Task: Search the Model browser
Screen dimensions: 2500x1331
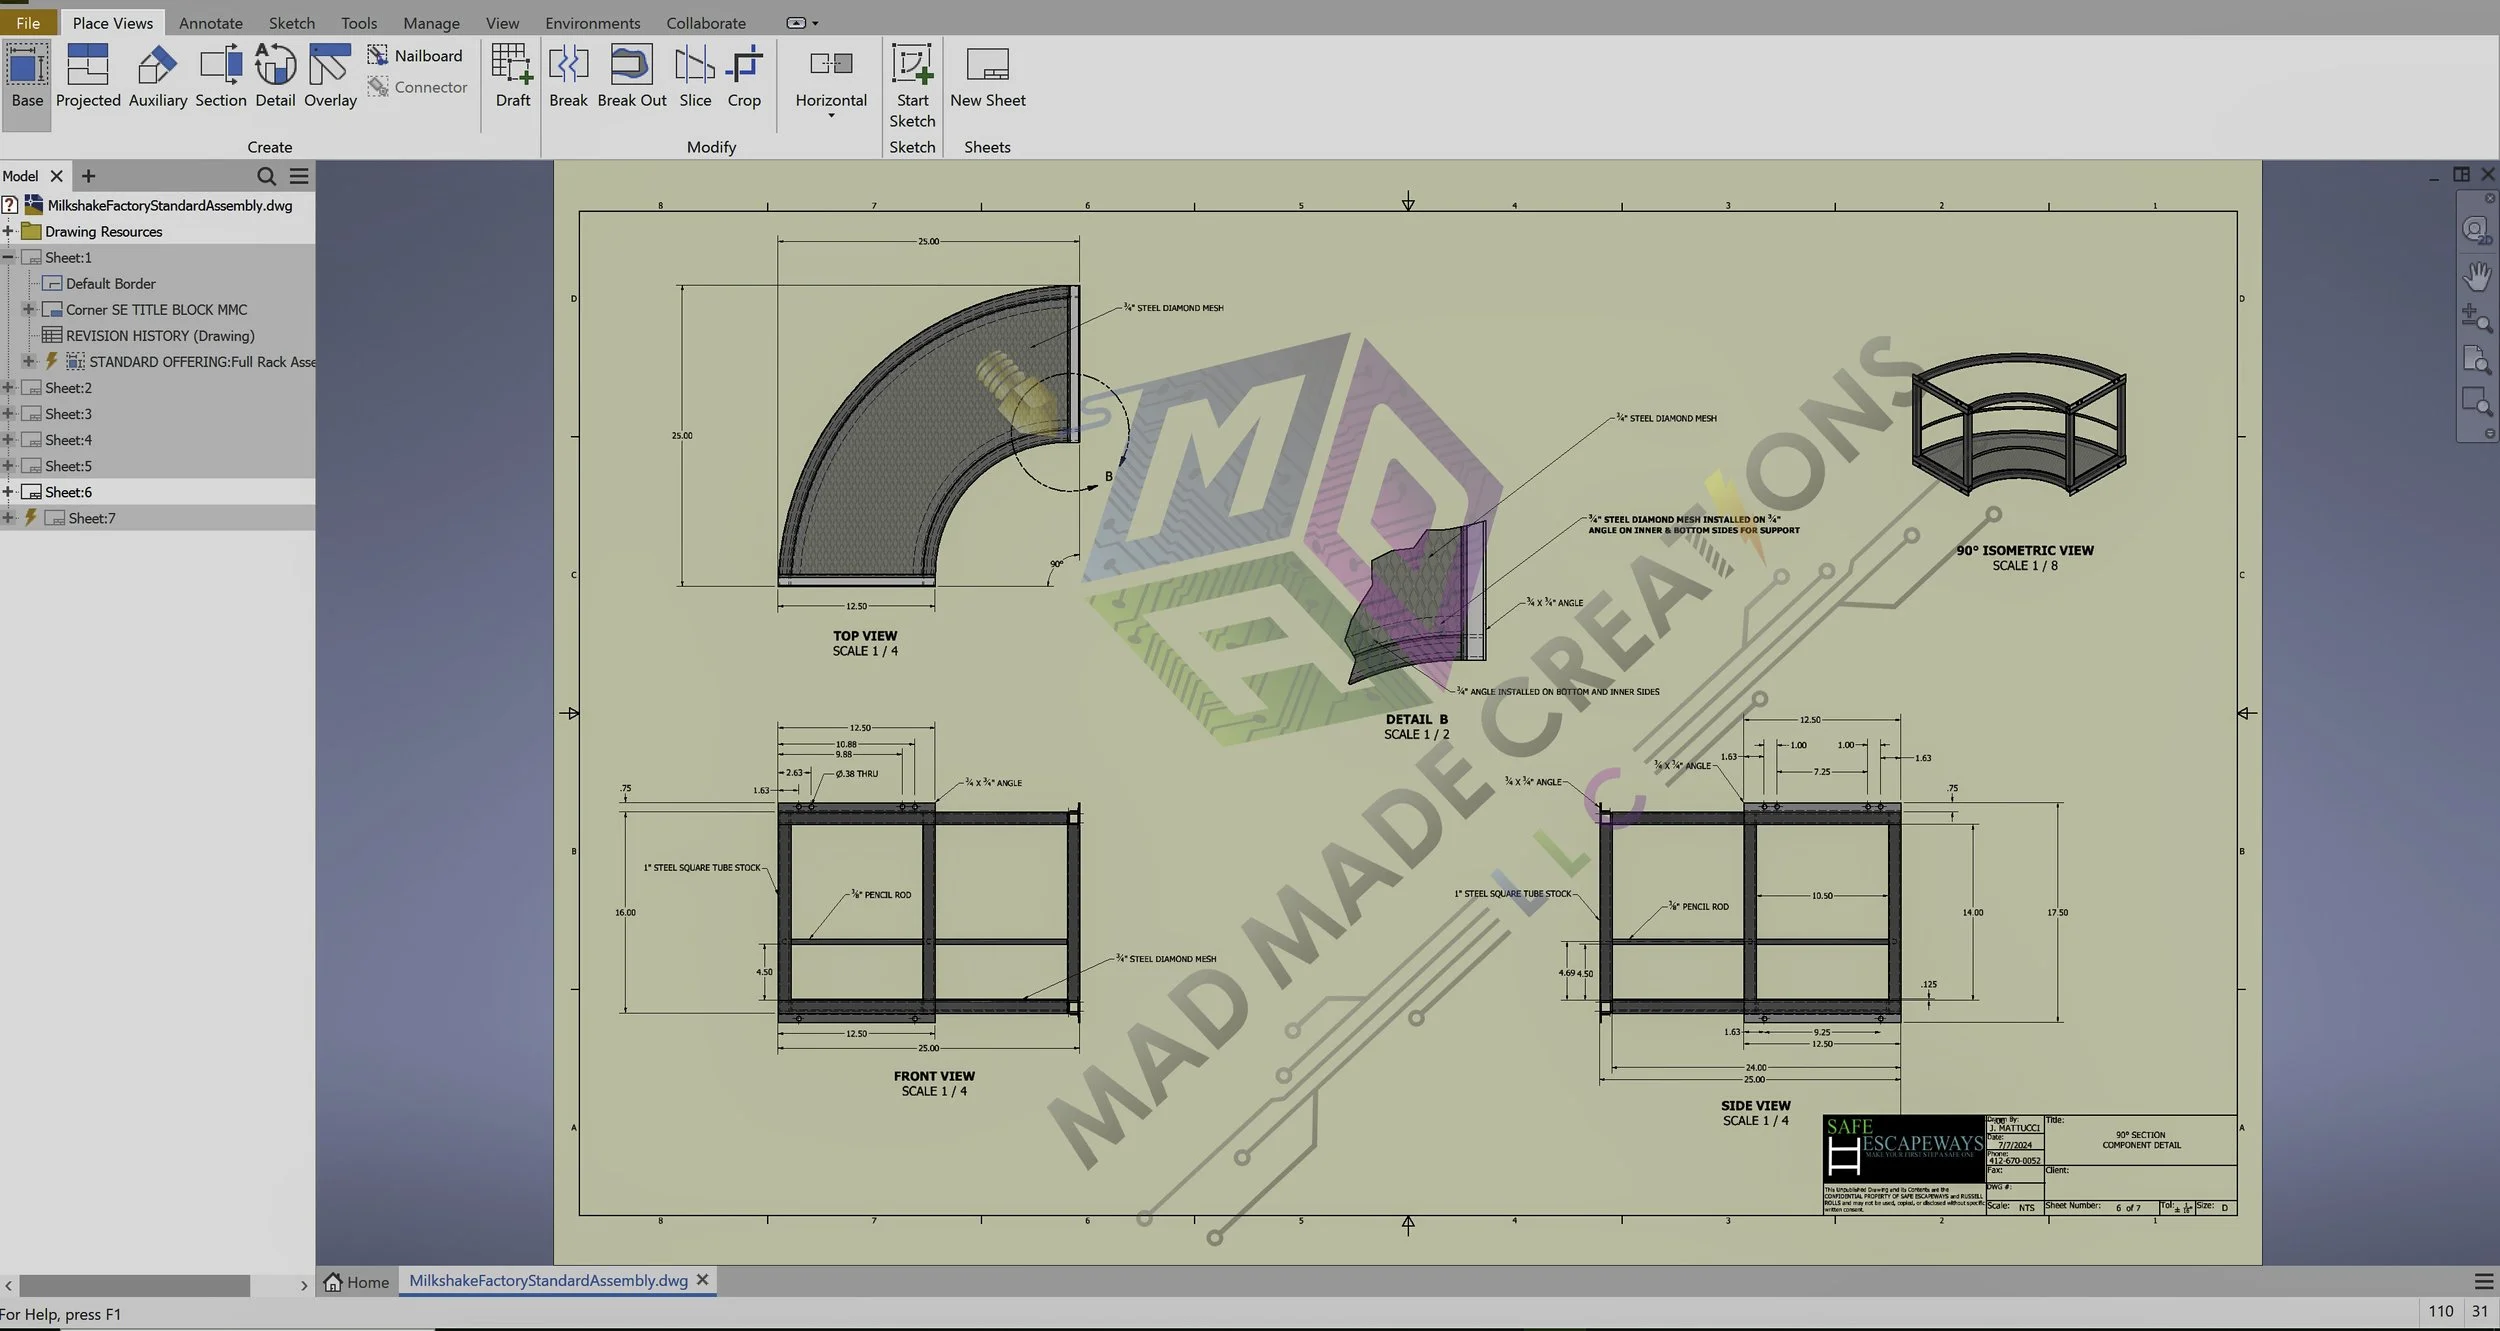Action: click(266, 176)
